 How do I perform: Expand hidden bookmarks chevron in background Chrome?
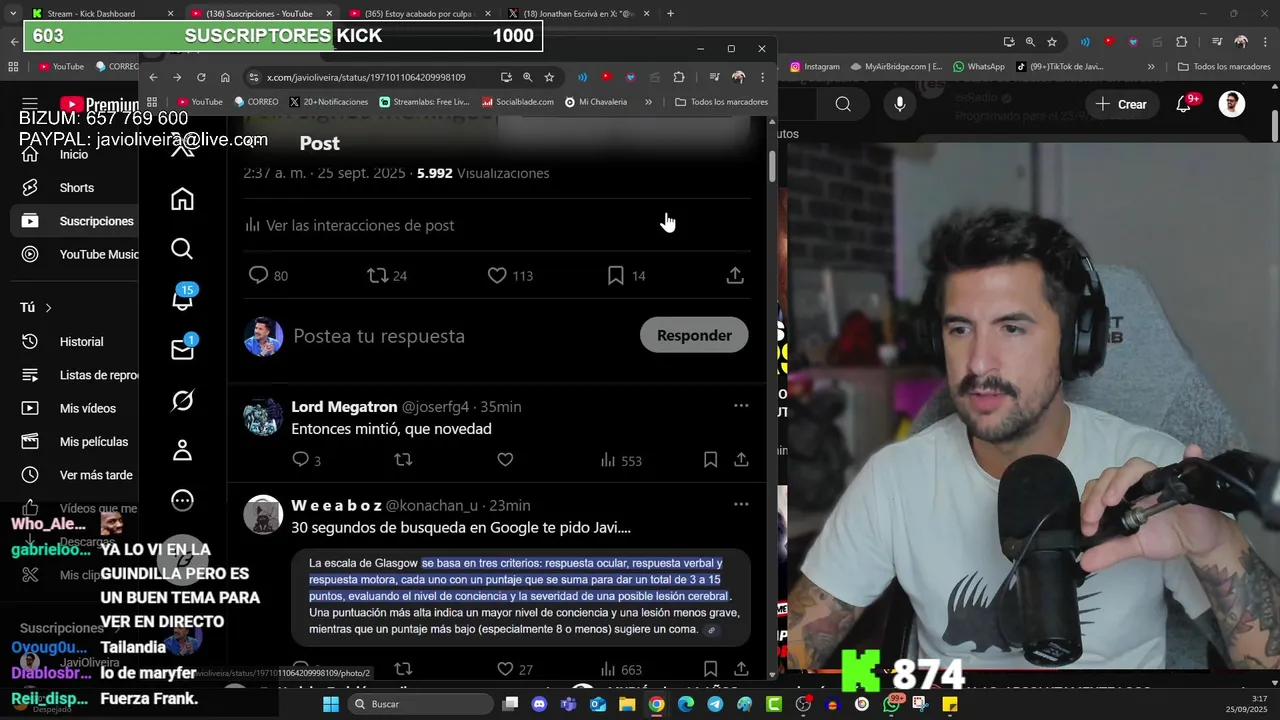point(1151,67)
